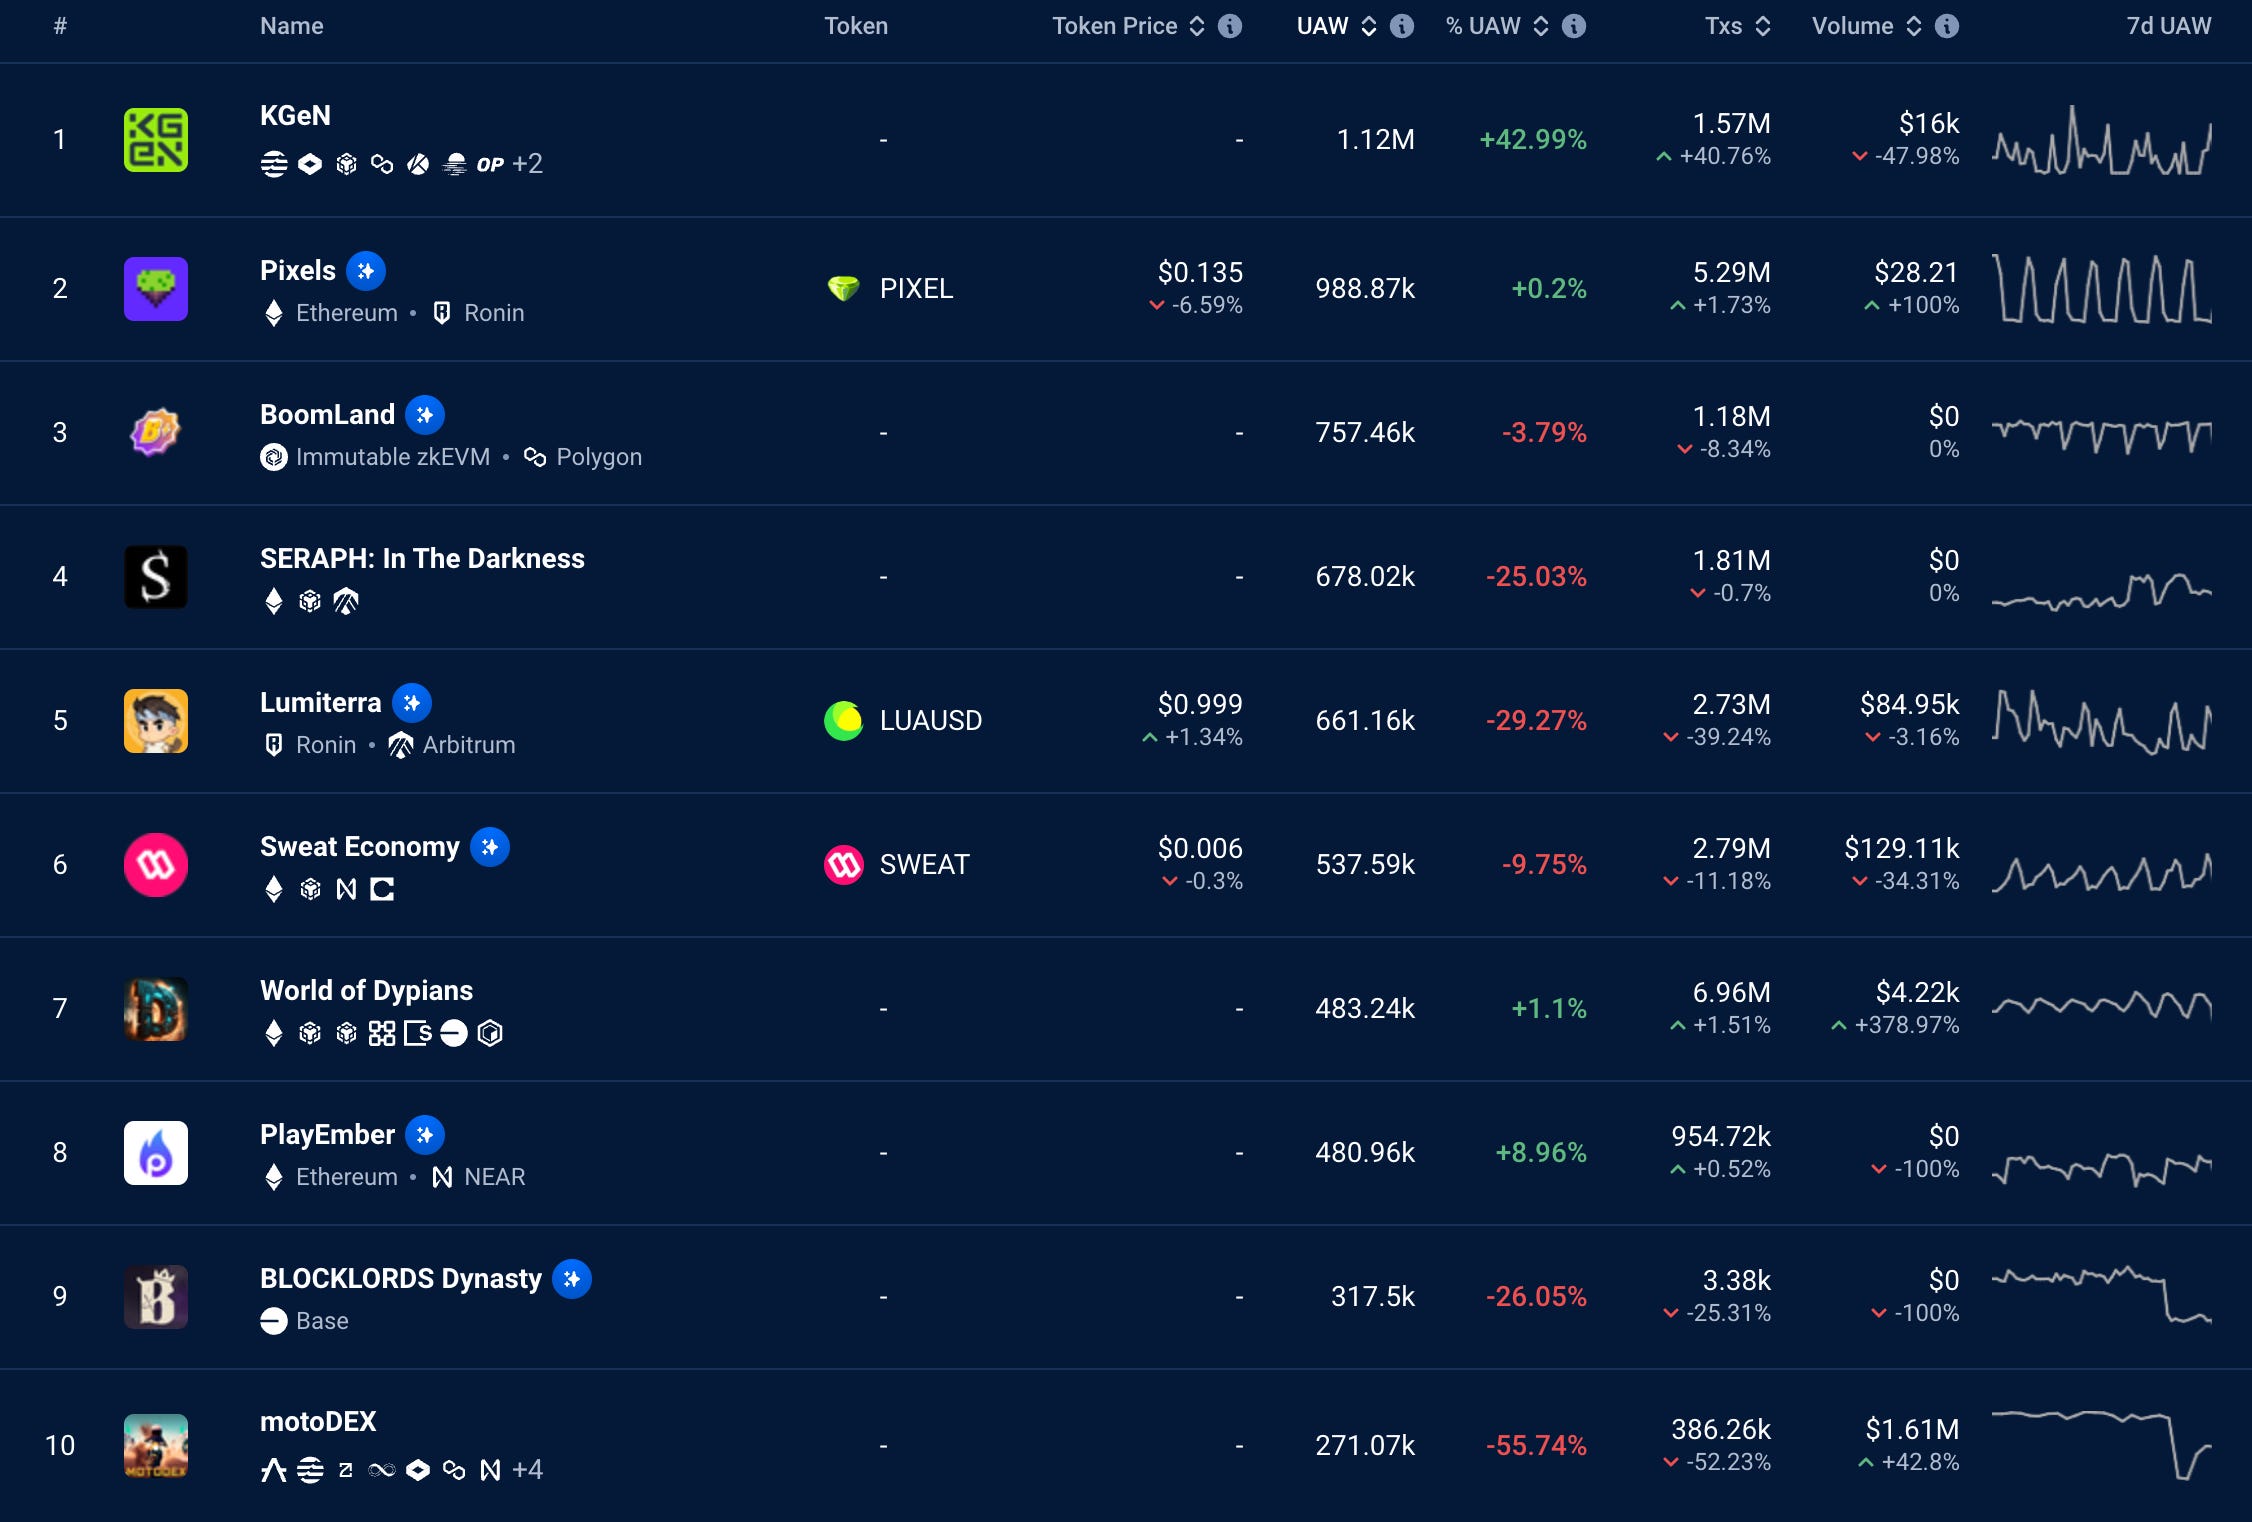
Task: Click the KGeN game logo icon
Action: point(155,140)
